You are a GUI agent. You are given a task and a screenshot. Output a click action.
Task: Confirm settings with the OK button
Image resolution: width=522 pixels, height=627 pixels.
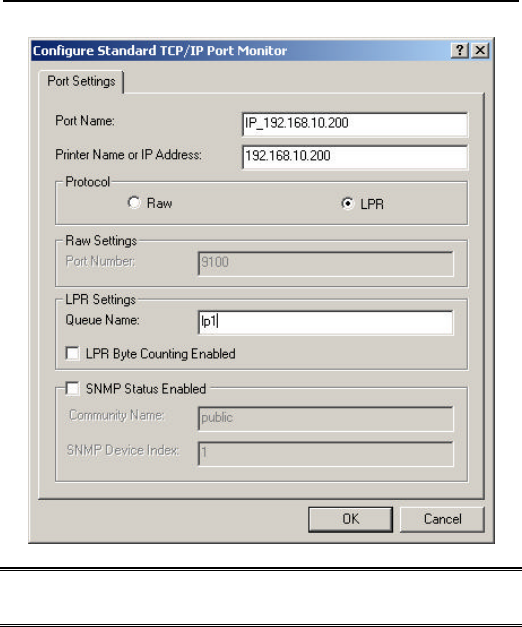point(350,519)
